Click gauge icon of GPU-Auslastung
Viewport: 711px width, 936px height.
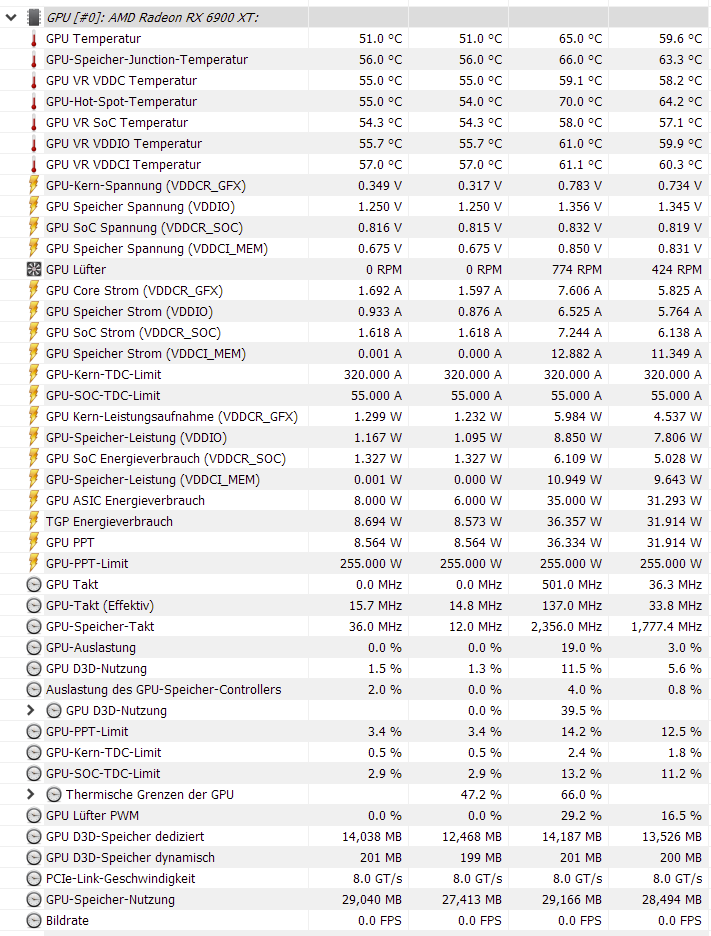tap(34, 648)
